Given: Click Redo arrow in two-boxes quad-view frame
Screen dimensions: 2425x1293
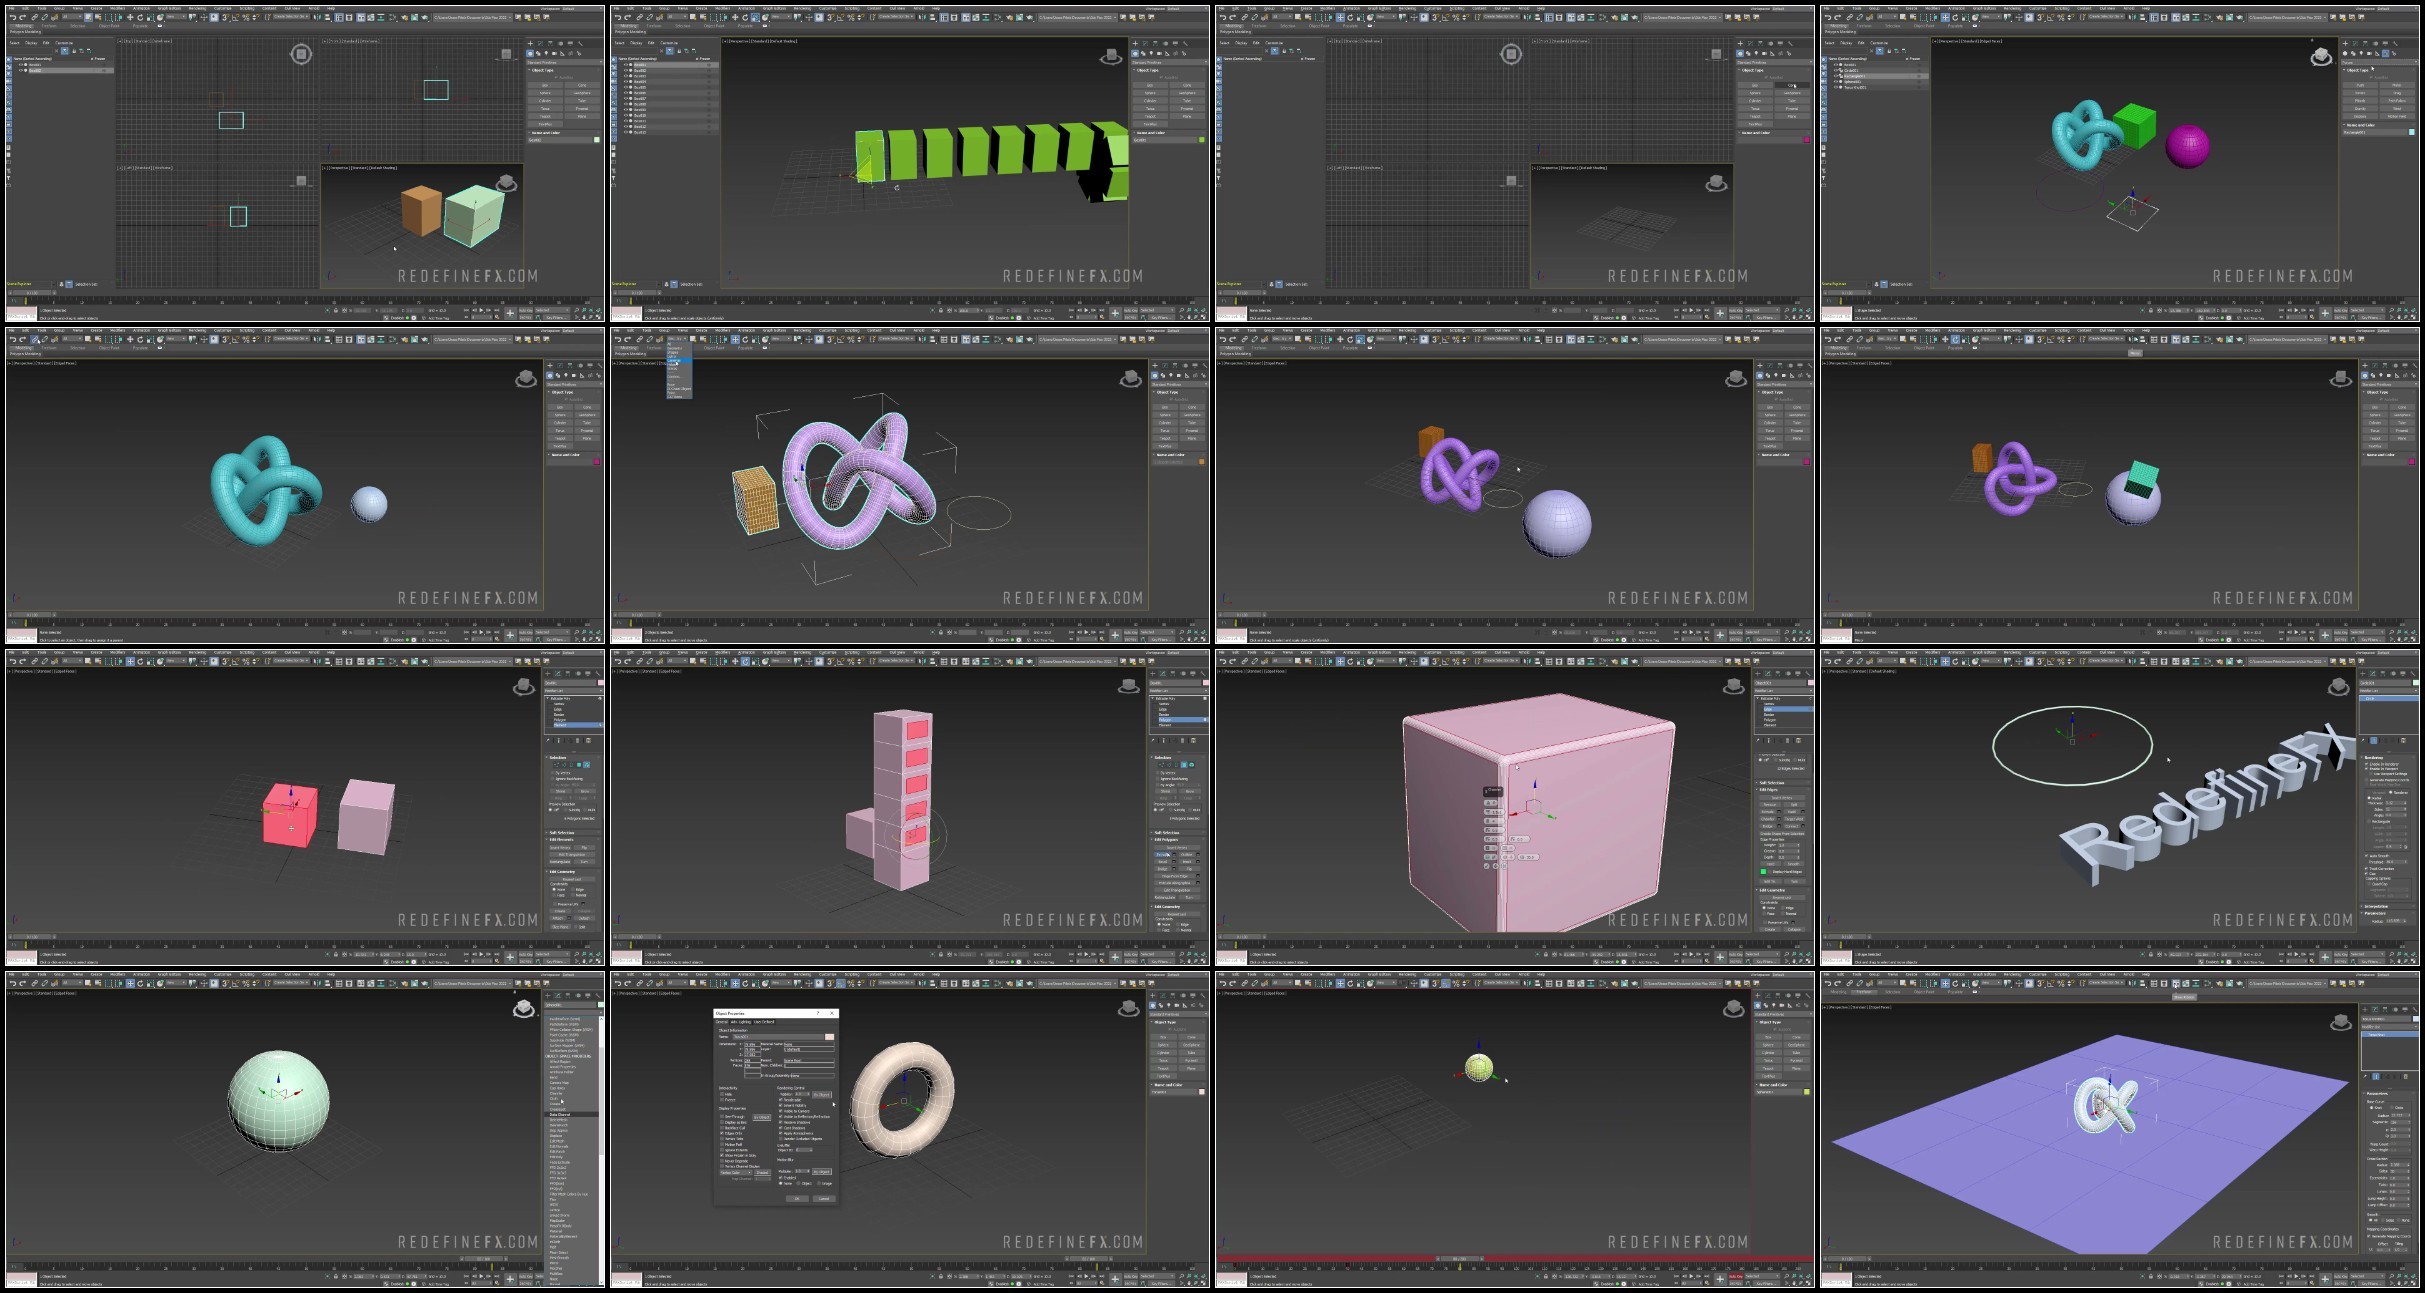Looking at the screenshot, I should [x=23, y=17].
